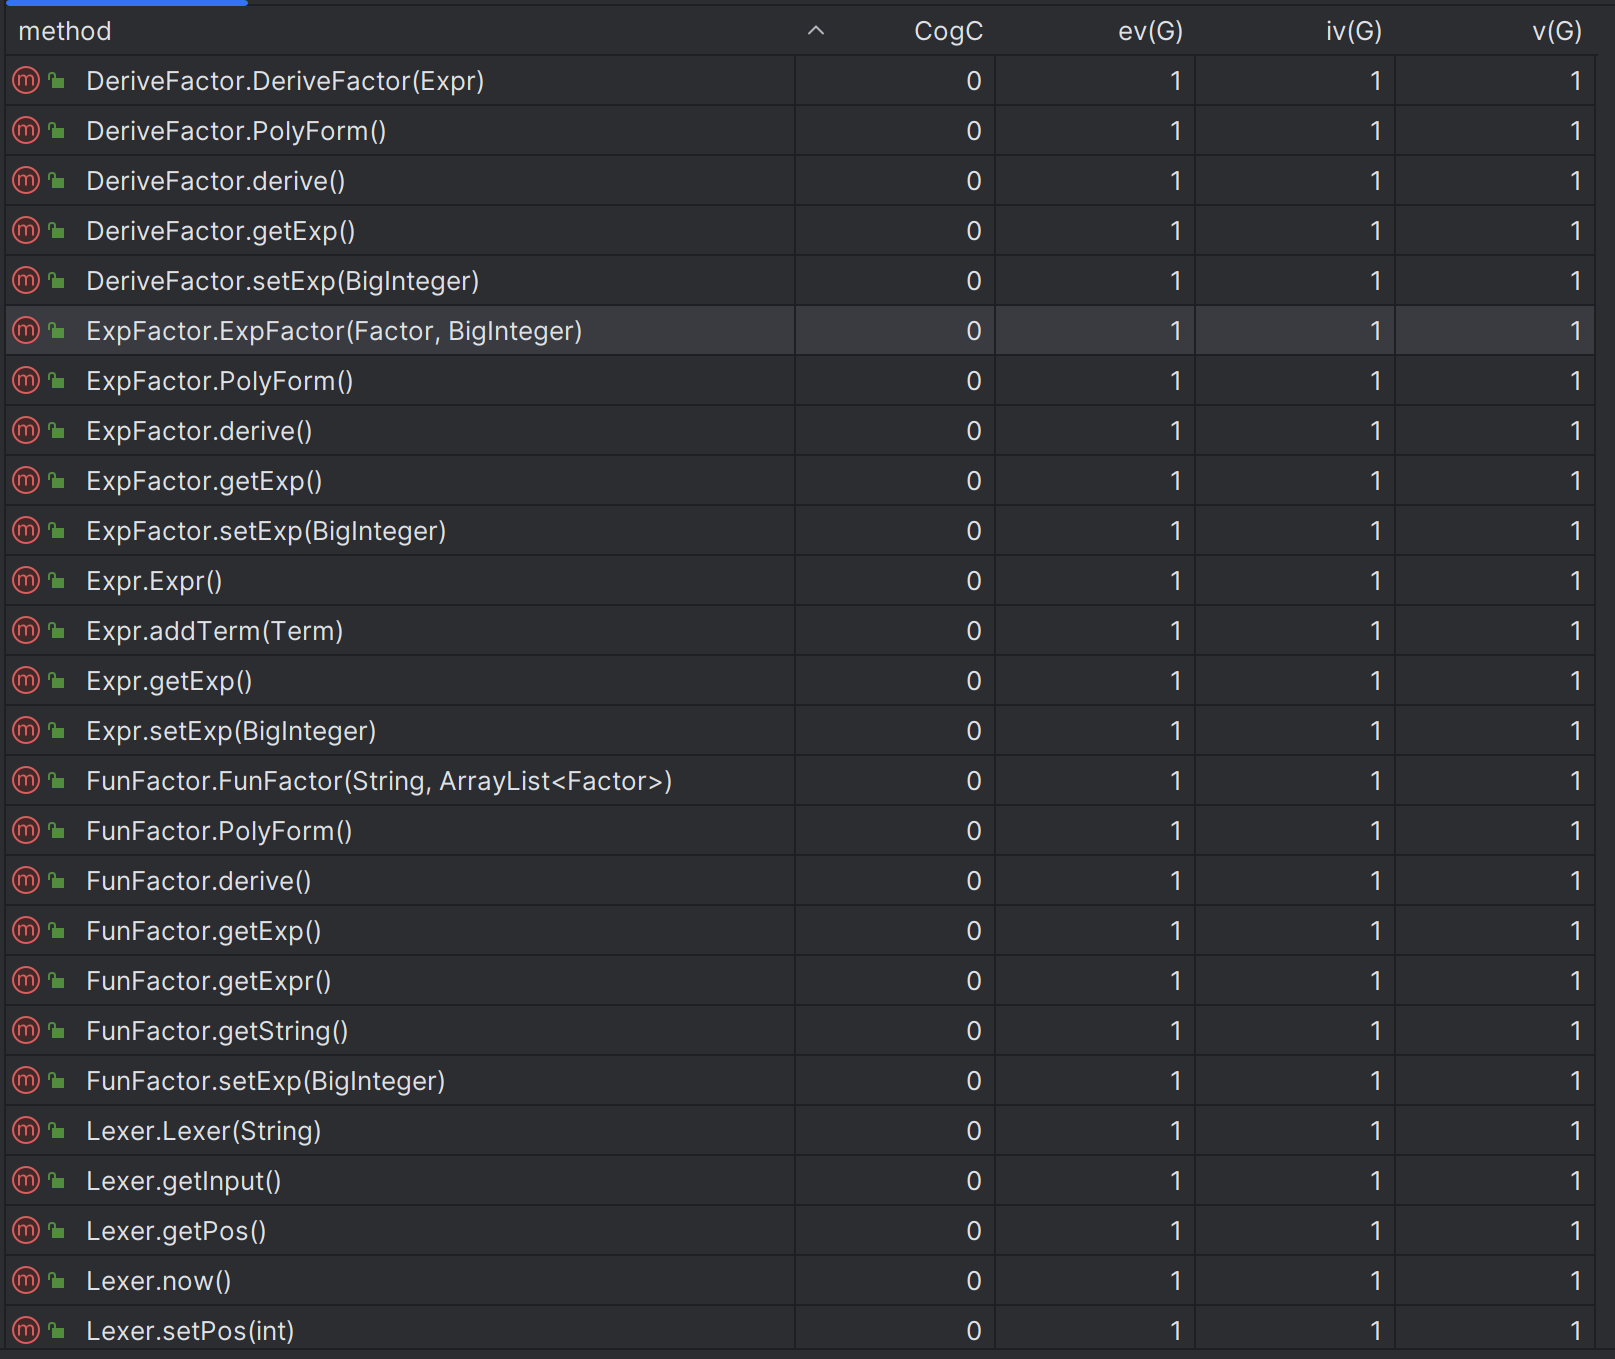Image resolution: width=1615 pixels, height=1359 pixels.
Task: Select the ExpFactor.getExp() method name
Action: point(204,481)
